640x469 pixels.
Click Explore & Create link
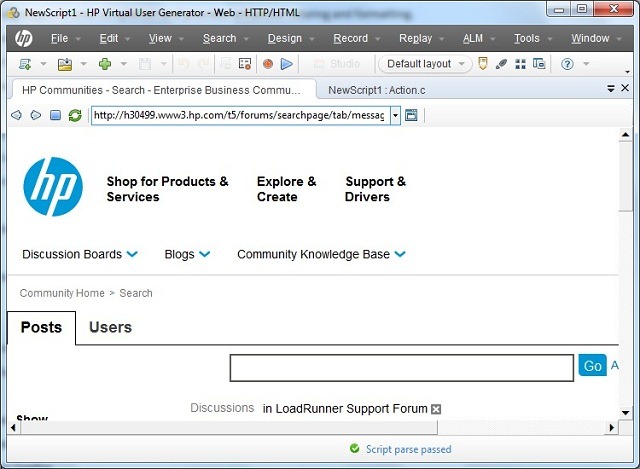[287, 189]
